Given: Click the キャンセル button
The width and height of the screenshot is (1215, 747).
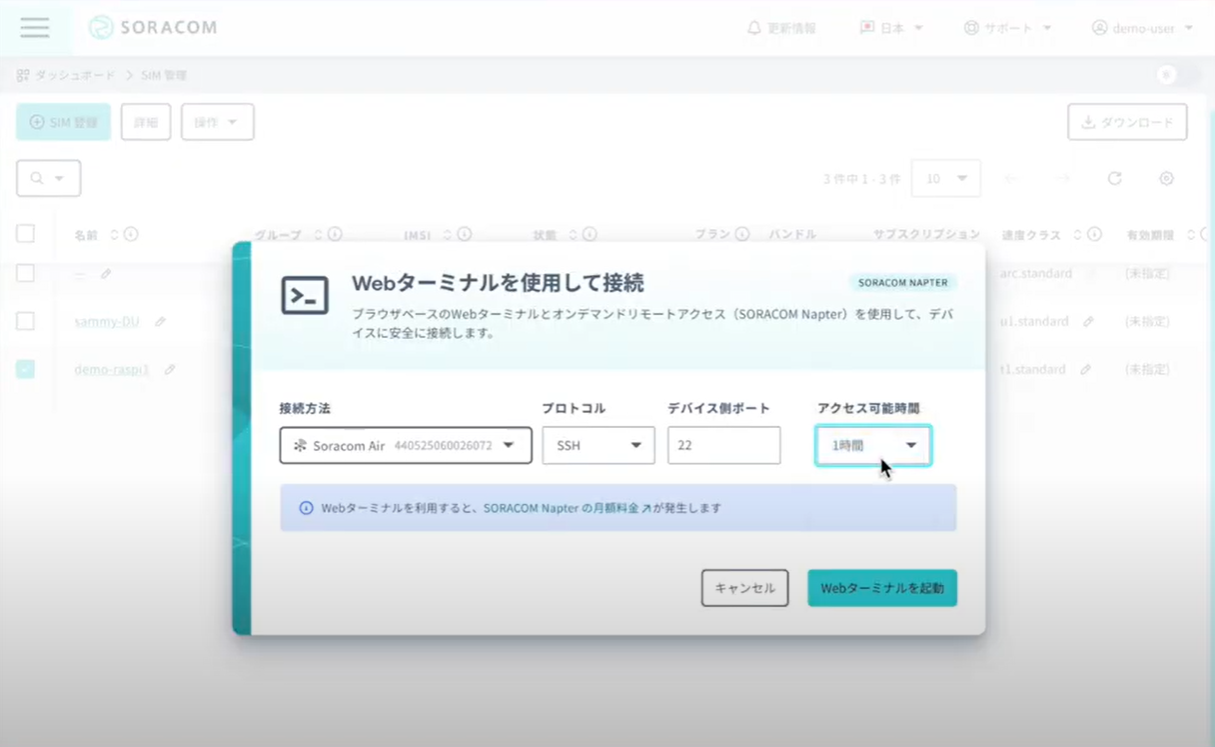Looking at the screenshot, I should pos(744,588).
